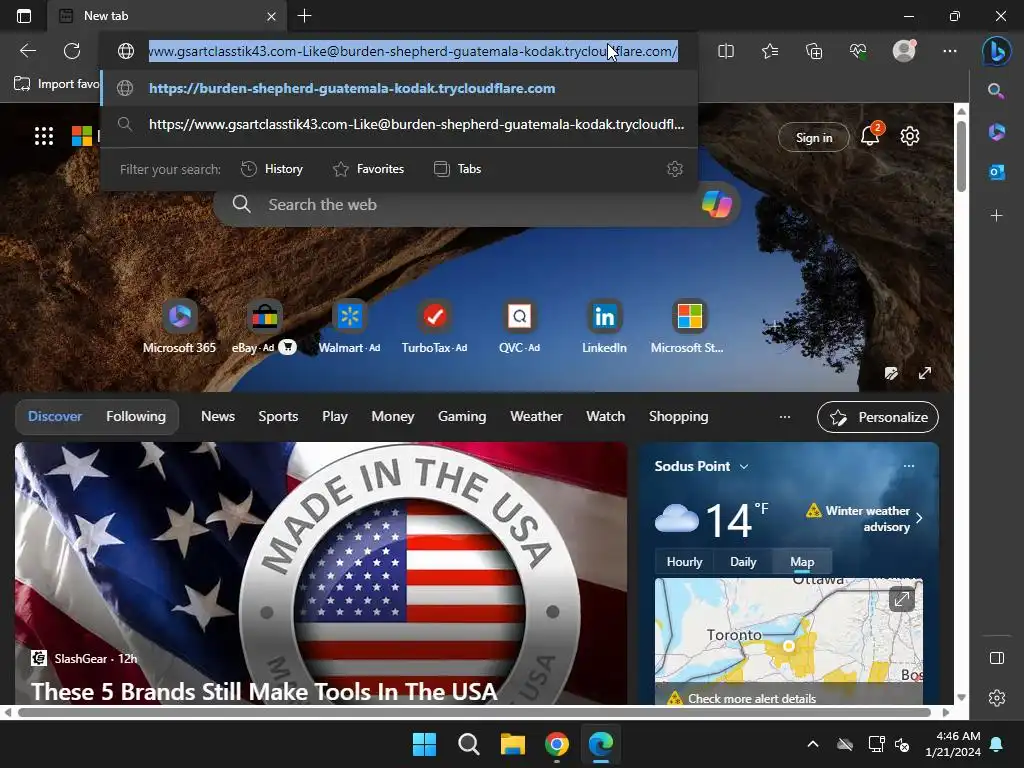Image resolution: width=1024 pixels, height=768 pixels.
Task: Filter search by Favorites
Action: pos(368,169)
